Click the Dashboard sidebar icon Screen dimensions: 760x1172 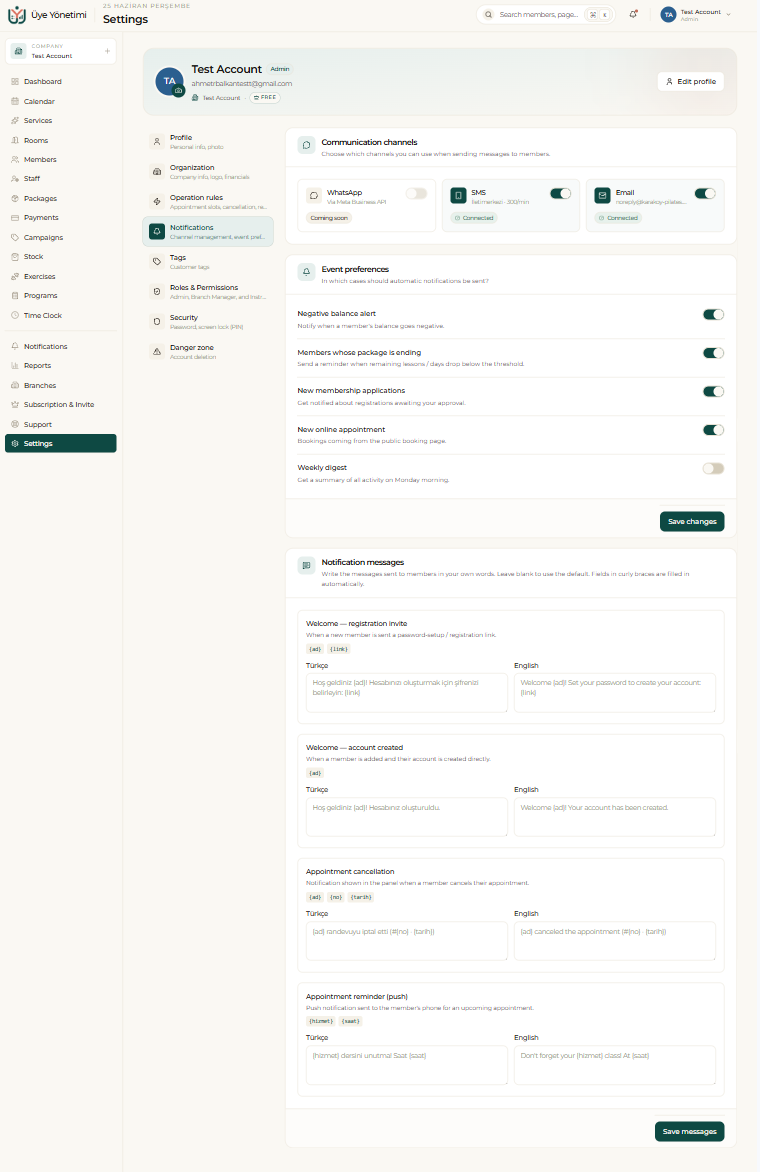pyautogui.click(x=15, y=81)
